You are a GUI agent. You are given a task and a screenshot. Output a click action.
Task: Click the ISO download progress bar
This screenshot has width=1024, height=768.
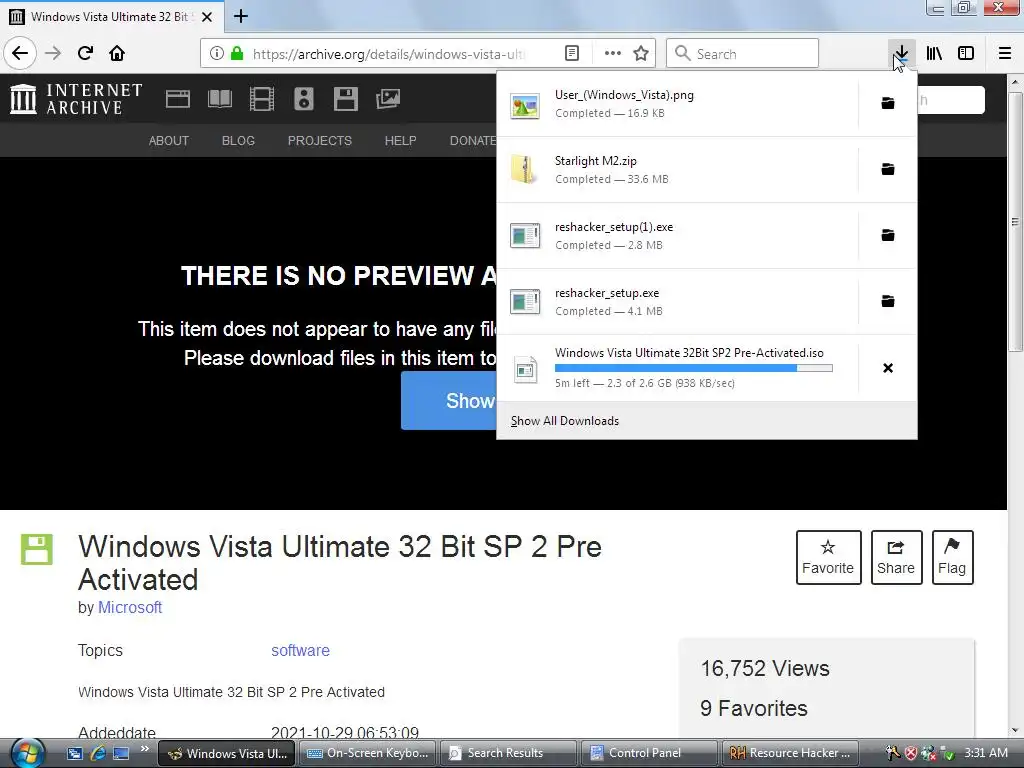point(694,368)
